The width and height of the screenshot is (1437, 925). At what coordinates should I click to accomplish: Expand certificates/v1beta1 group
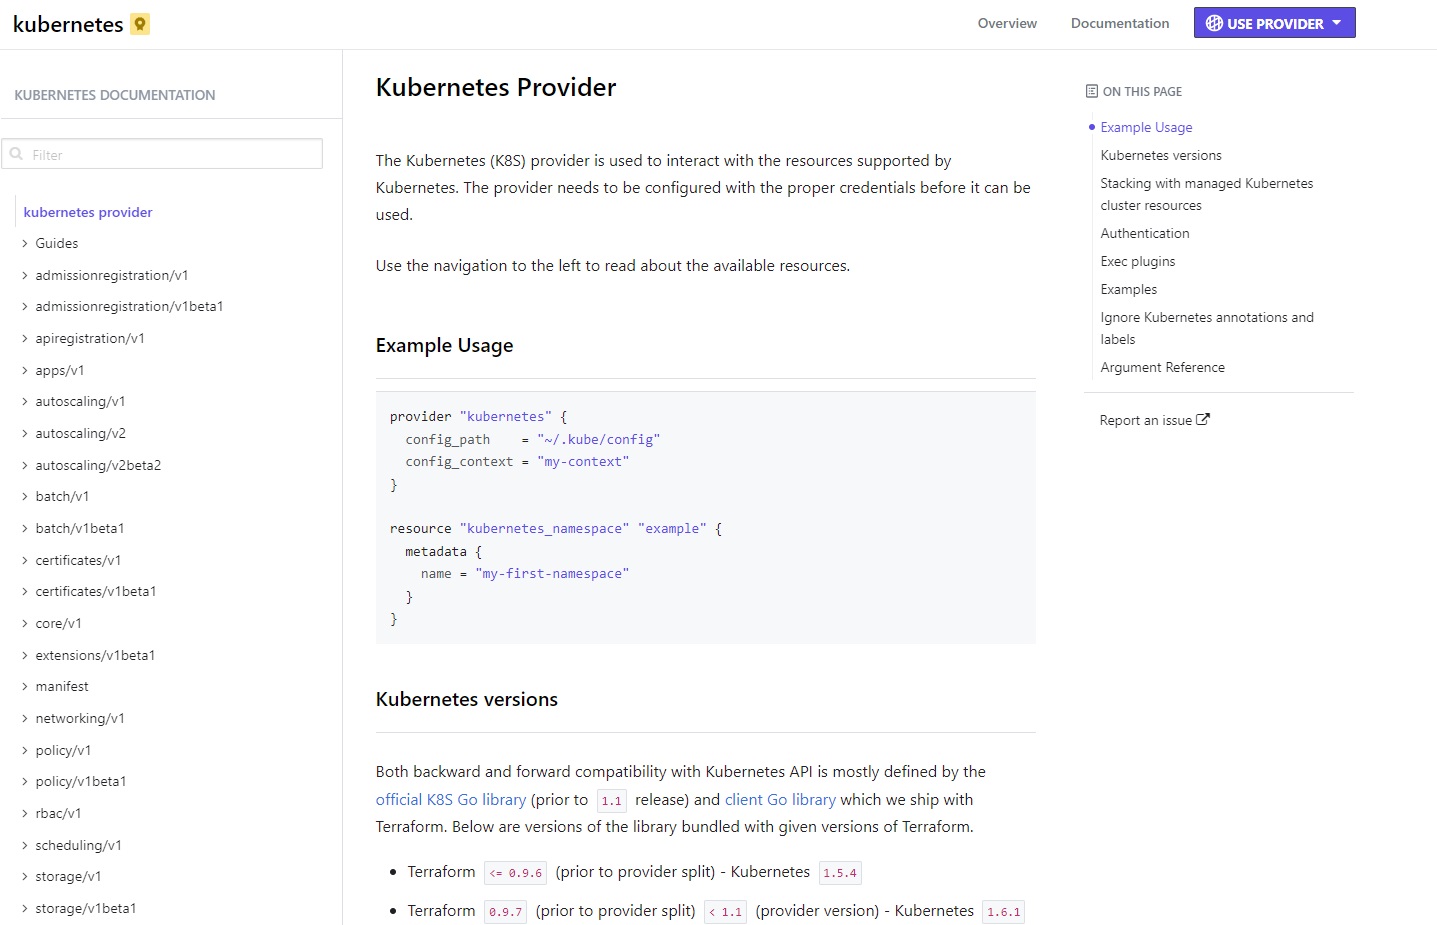point(25,591)
